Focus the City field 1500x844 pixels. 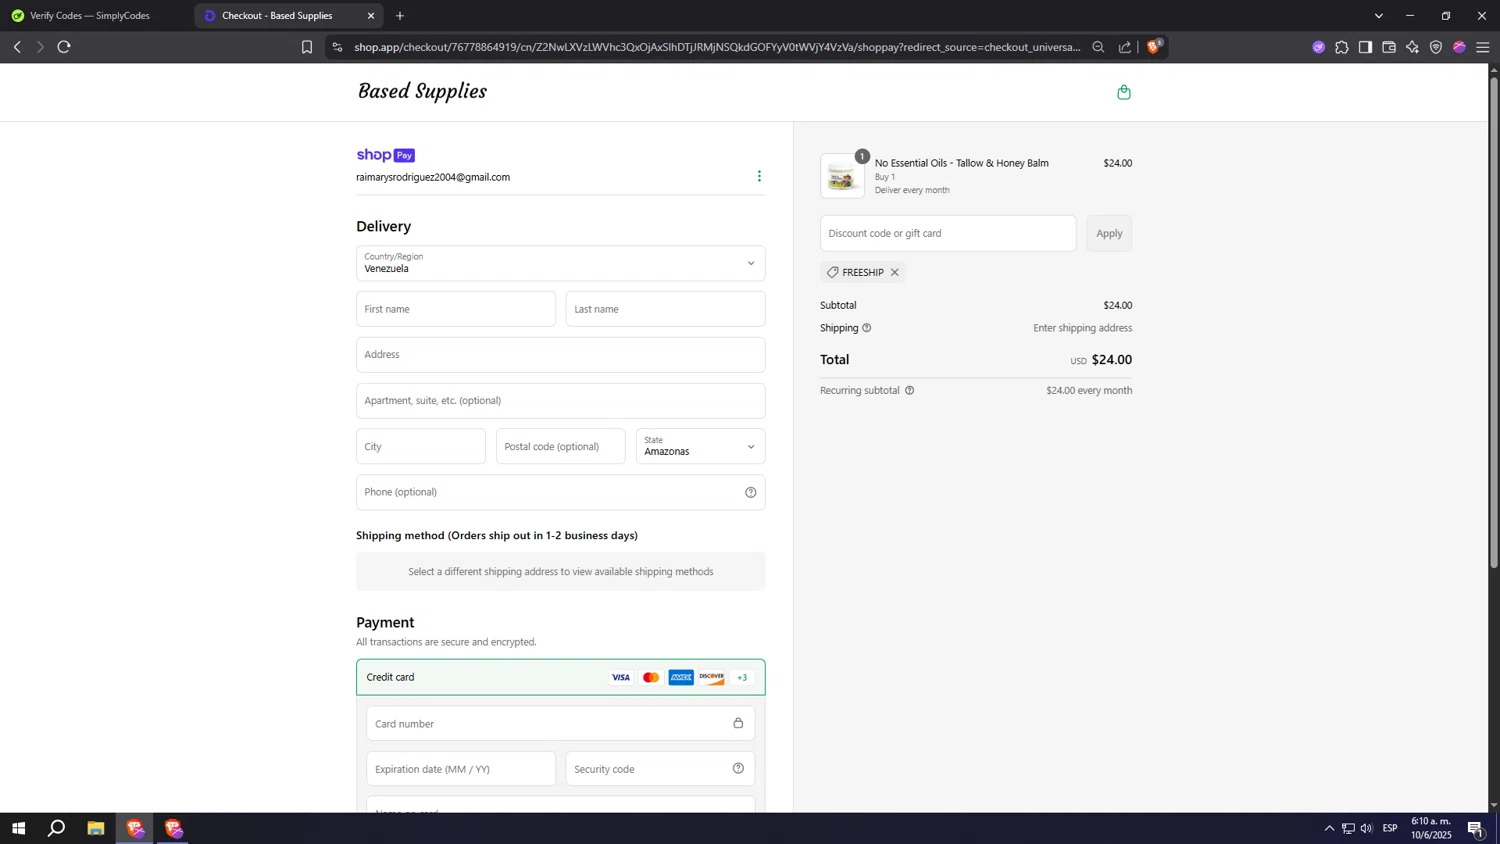pos(421,446)
